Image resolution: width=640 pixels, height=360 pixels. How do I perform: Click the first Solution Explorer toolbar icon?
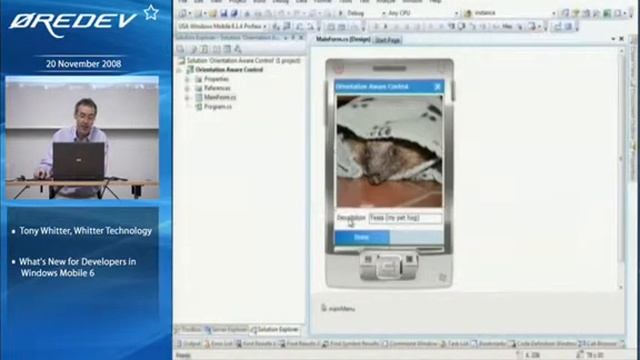pyautogui.click(x=181, y=49)
